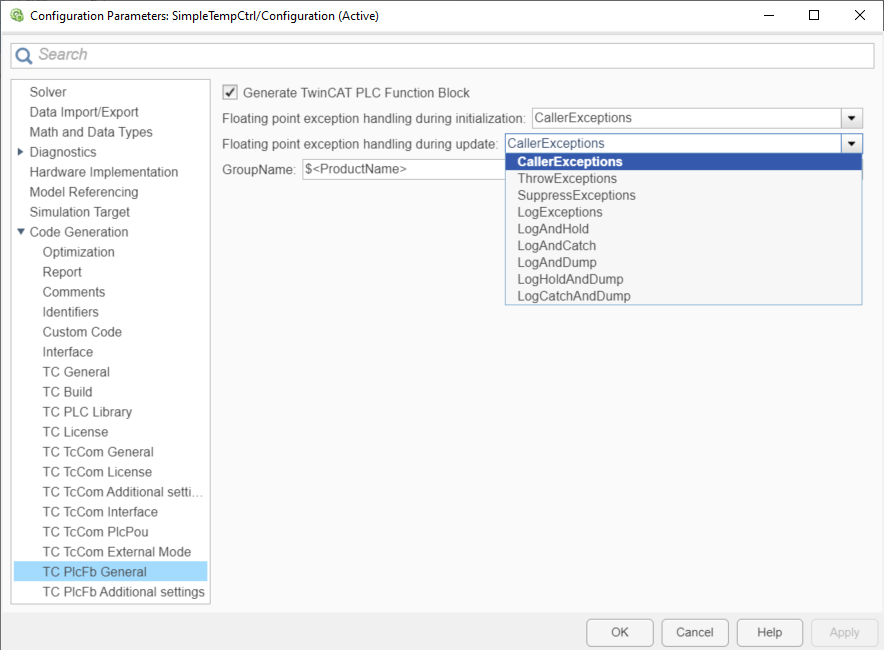Select Code Generation item
The width and height of the screenshot is (884, 650).
[79, 232]
